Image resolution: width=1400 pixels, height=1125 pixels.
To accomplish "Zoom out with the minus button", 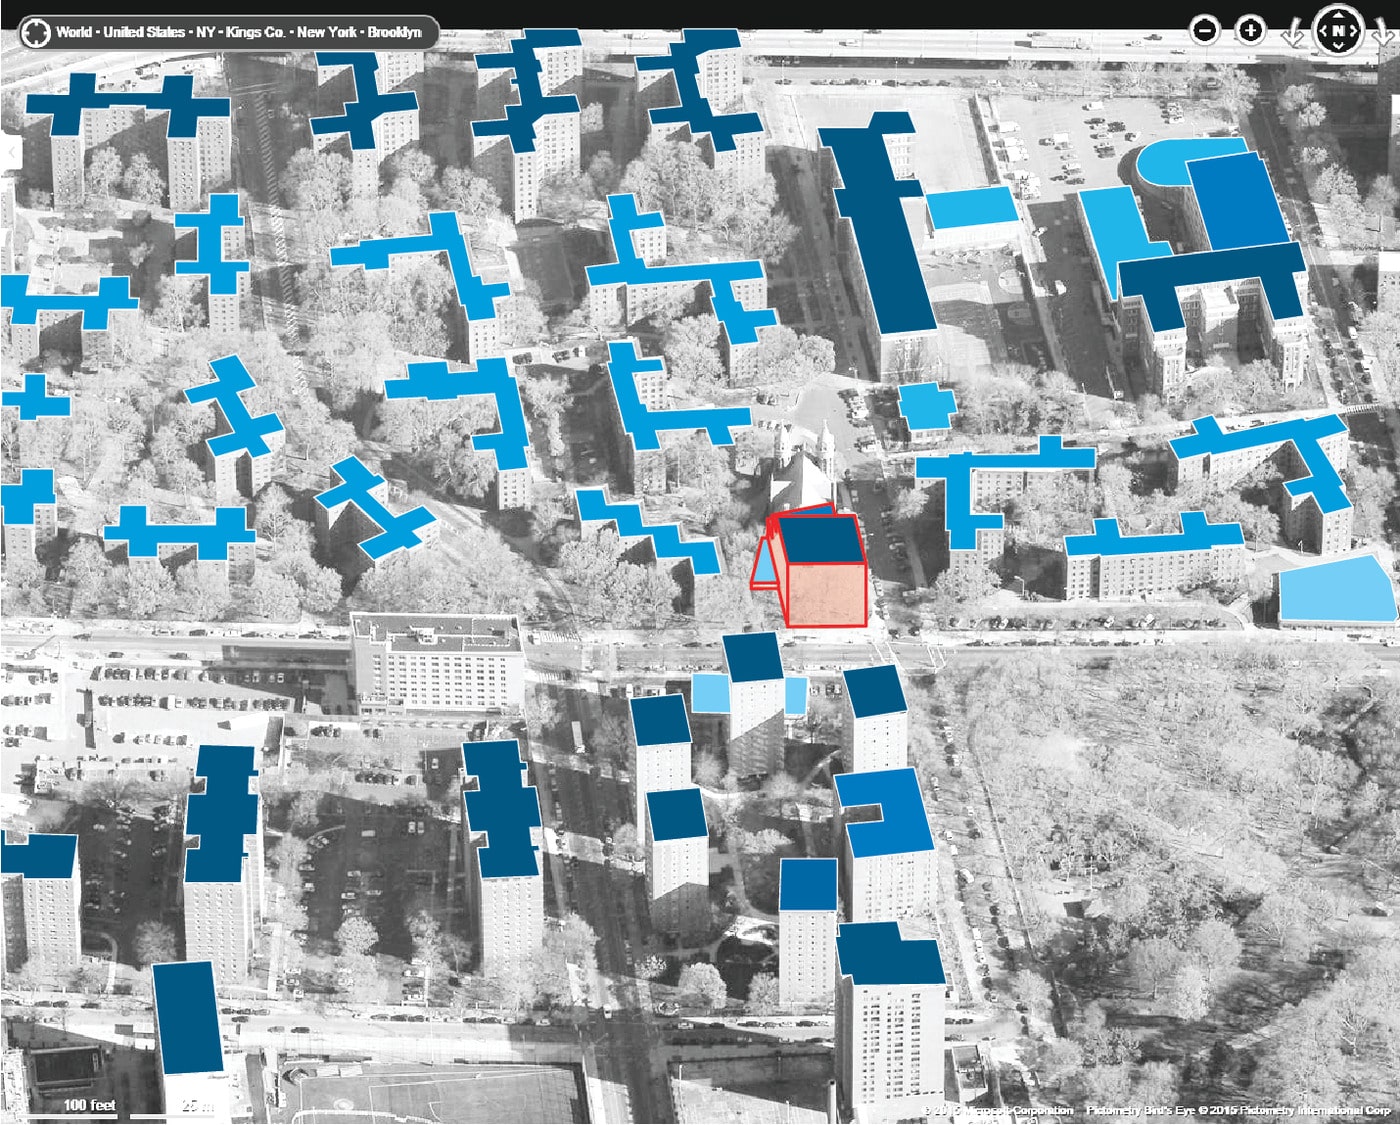I will [x=1206, y=31].
